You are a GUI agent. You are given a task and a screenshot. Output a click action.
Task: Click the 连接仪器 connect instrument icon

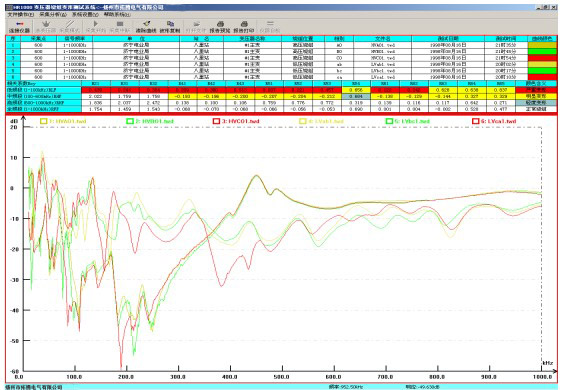click(x=19, y=27)
